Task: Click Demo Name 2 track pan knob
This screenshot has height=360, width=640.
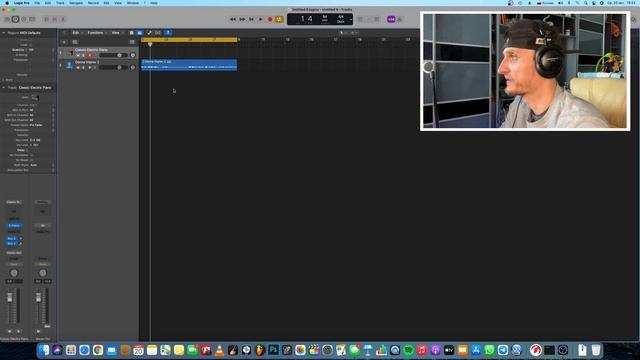Action: tap(133, 67)
